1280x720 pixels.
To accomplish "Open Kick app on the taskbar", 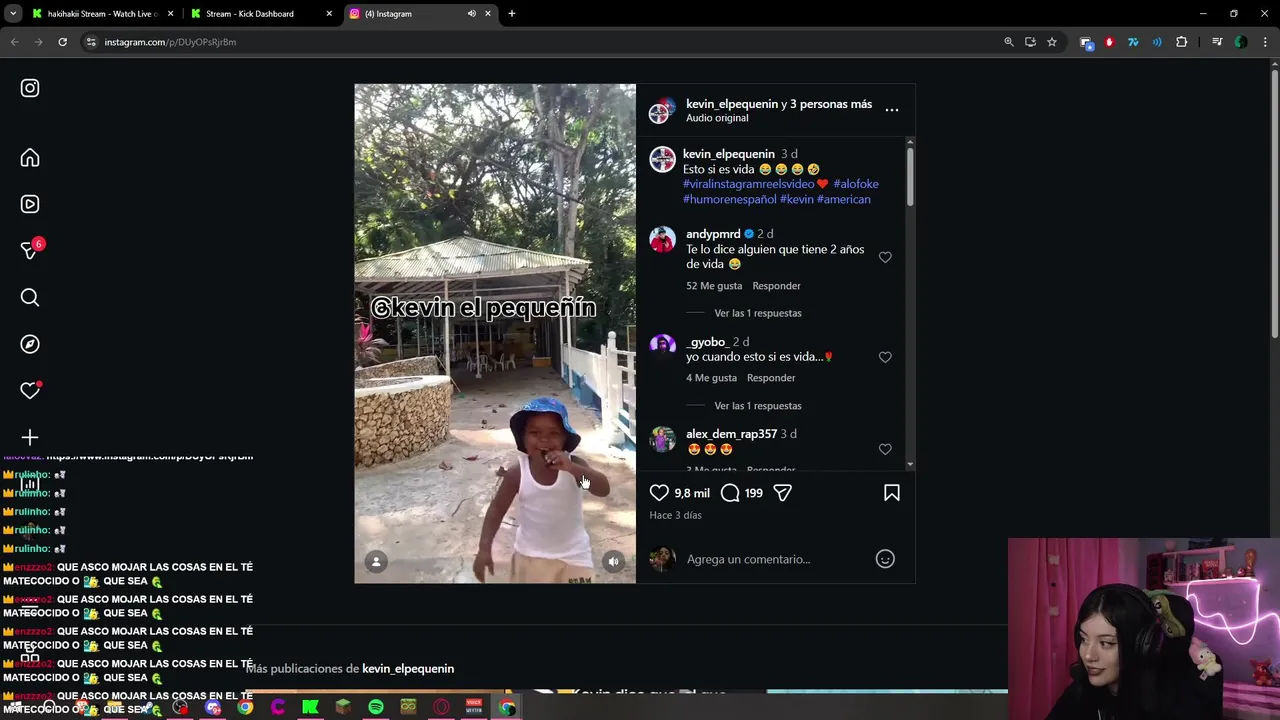I will click(x=310, y=708).
